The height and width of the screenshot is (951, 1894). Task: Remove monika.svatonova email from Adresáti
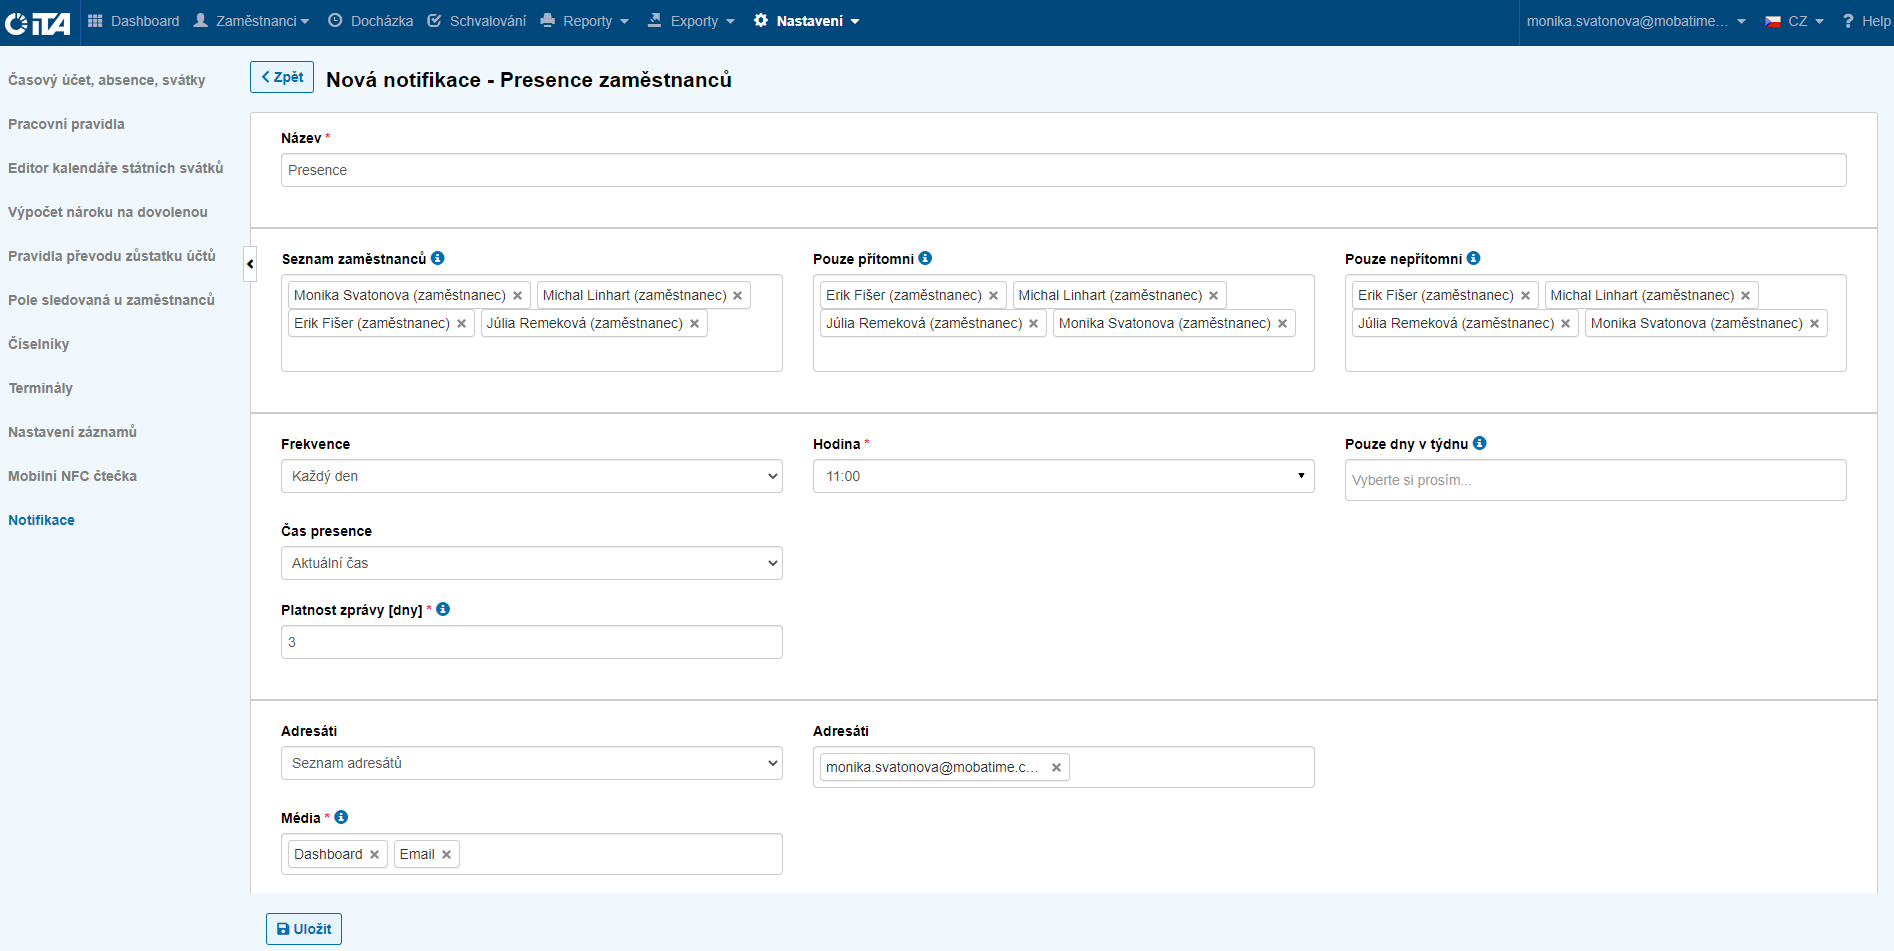1056,768
